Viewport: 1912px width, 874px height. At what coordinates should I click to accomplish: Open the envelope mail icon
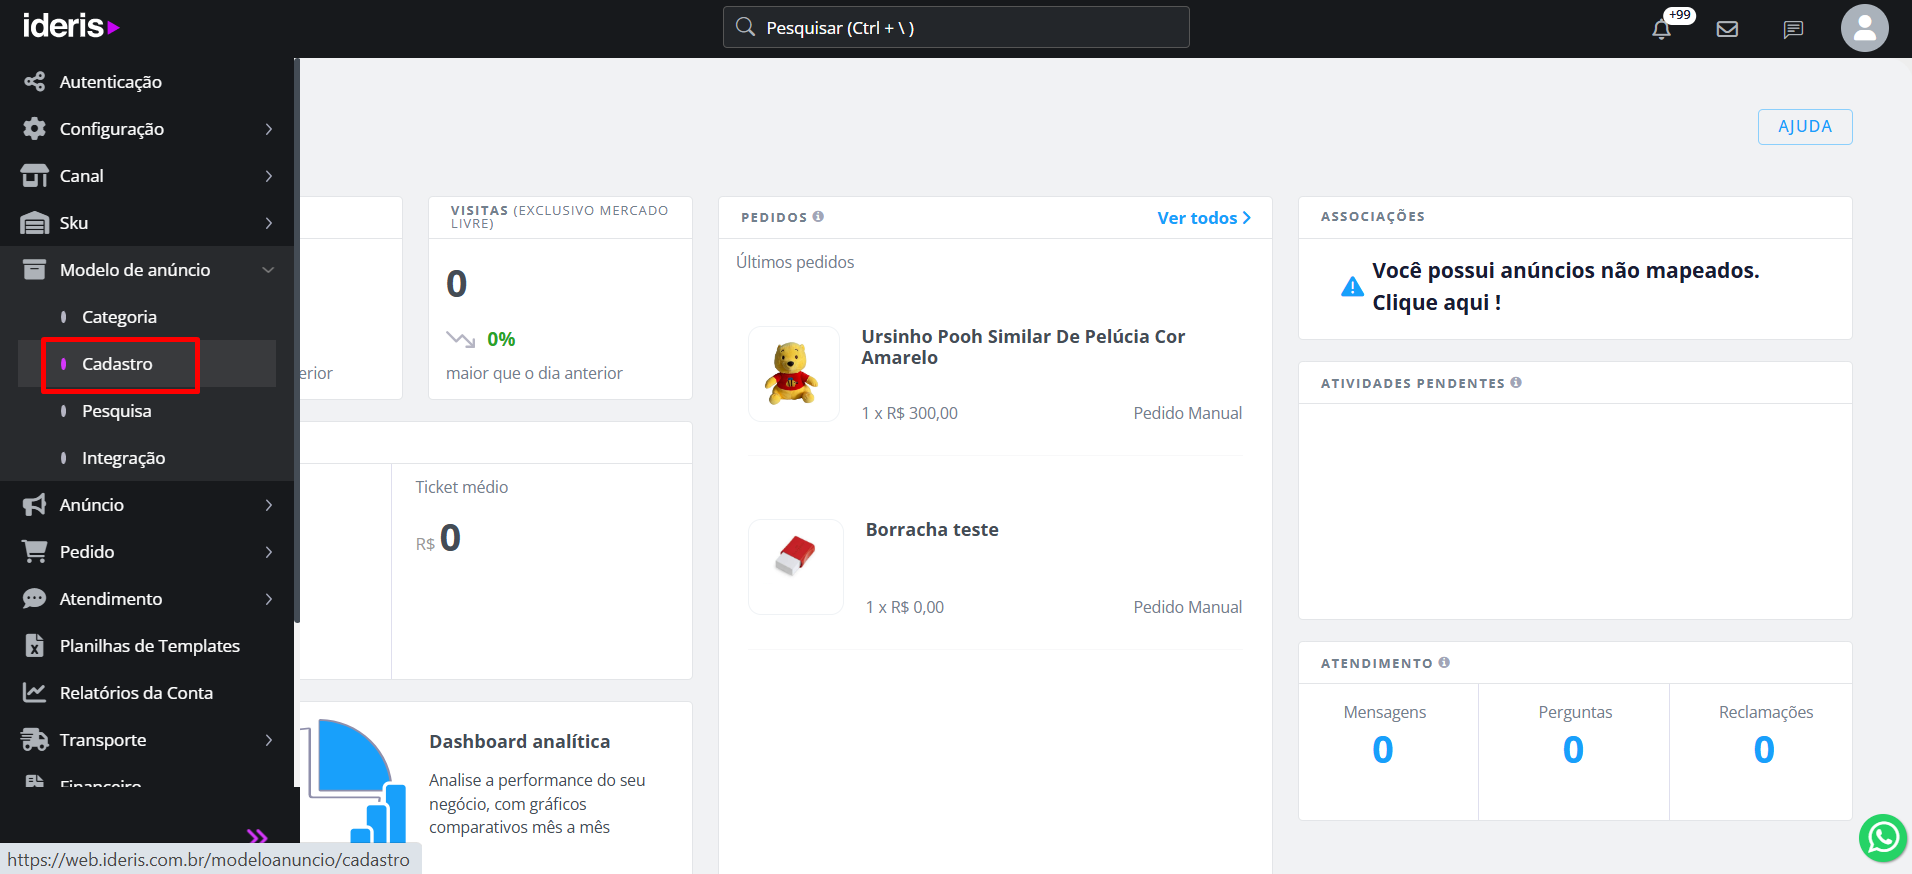(1727, 29)
